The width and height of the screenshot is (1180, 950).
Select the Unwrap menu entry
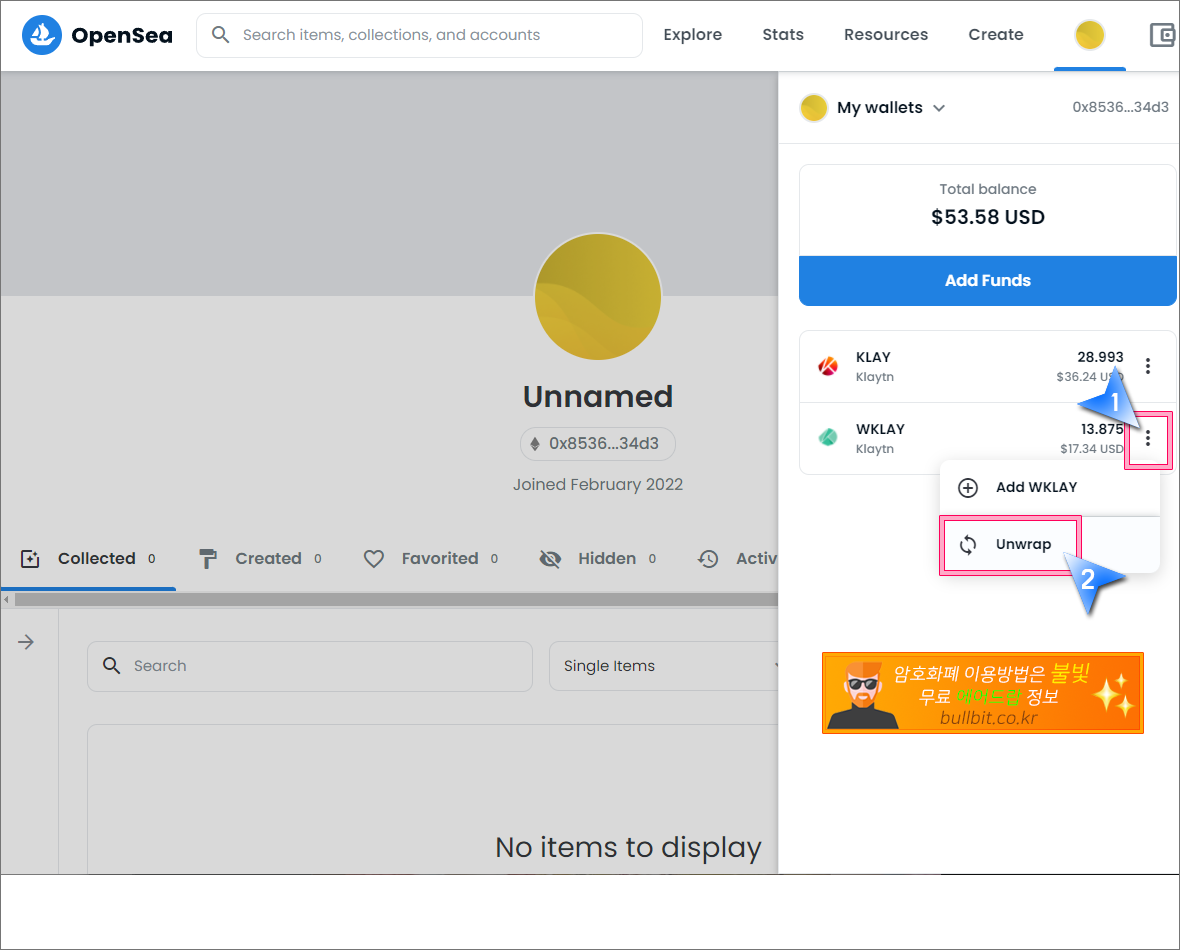1050,545
